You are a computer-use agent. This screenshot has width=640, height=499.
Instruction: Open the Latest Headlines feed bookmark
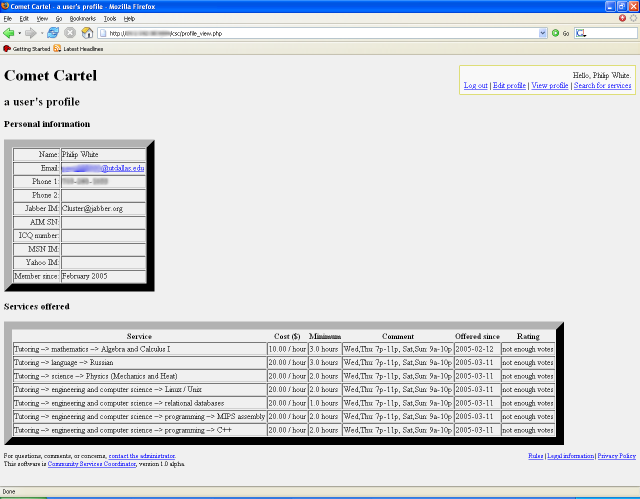pyautogui.click(x=78, y=49)
